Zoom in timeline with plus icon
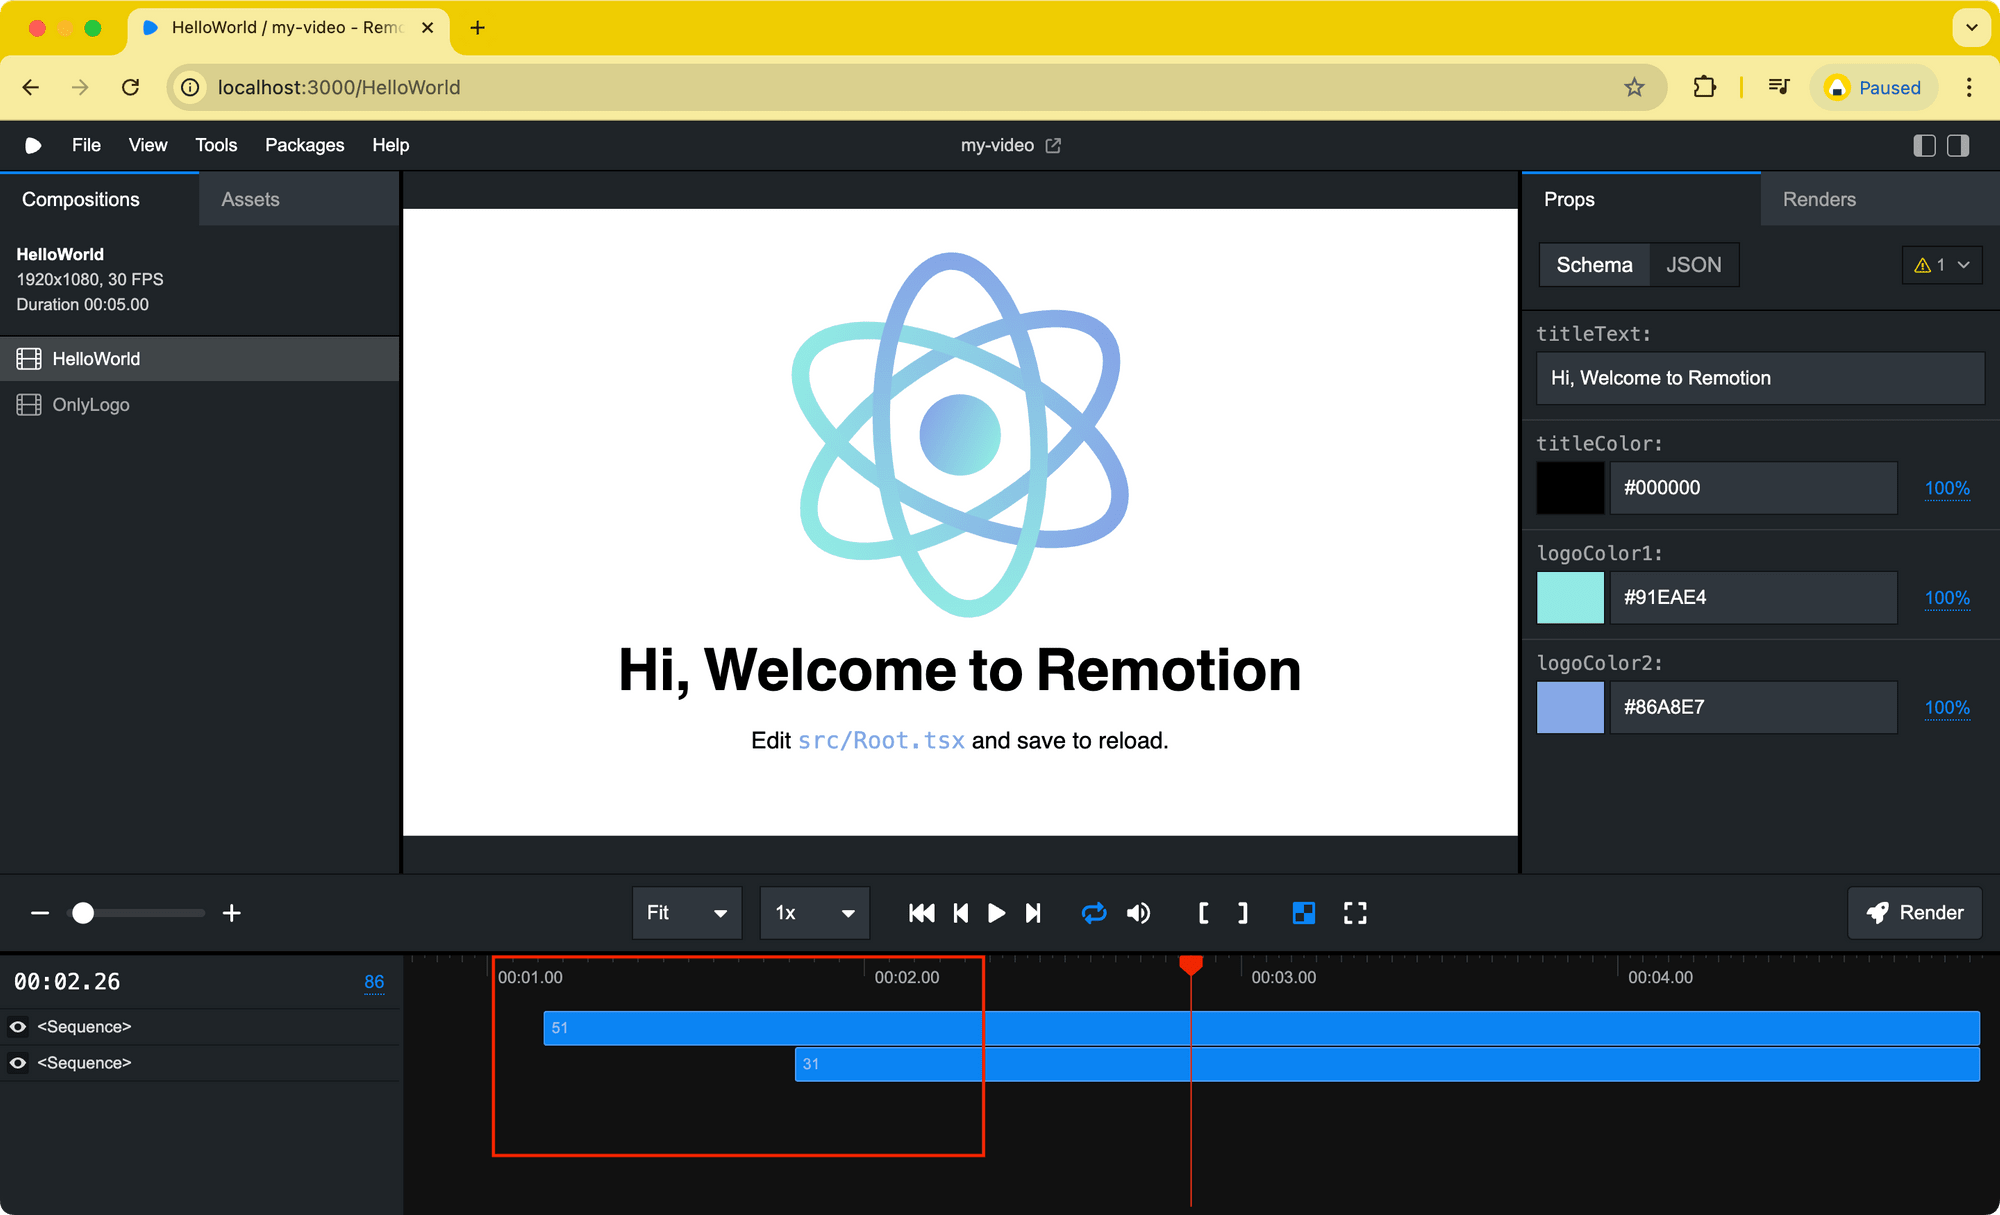Viewport: 2000px width, 1215px height. pos(231,913)
